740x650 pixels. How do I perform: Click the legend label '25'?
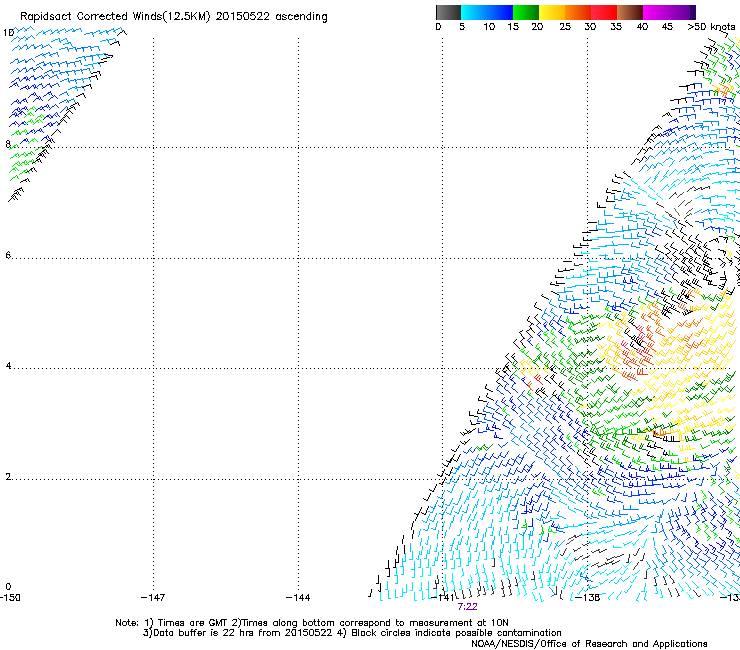[565, 27]
